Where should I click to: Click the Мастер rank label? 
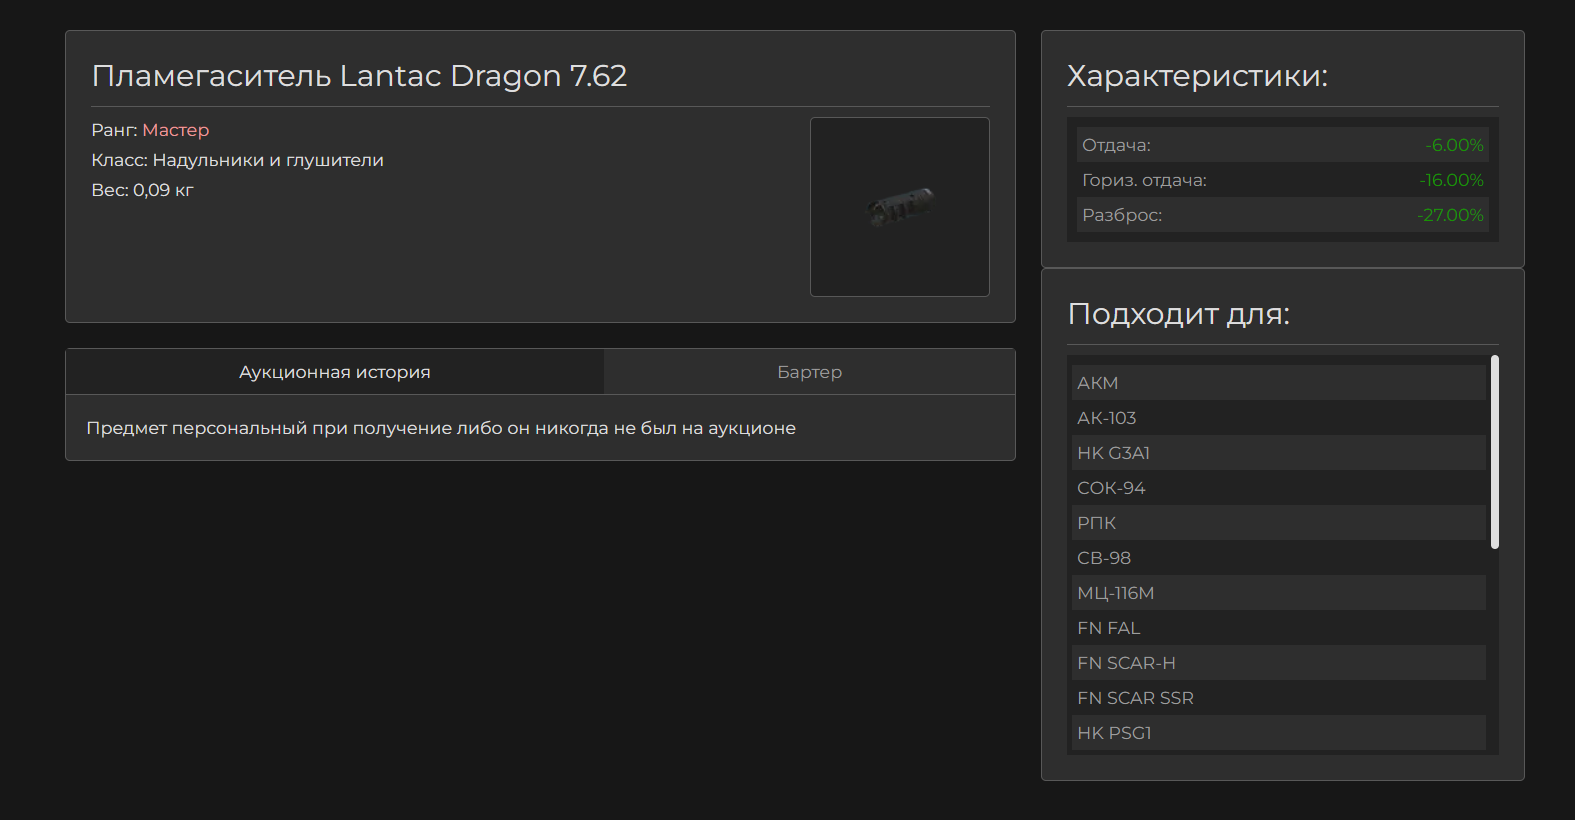pyautogui.click(x=176, y=130)
